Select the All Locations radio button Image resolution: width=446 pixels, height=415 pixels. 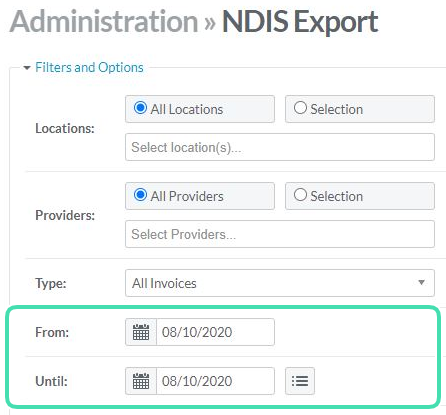pyautogui.click(x=140, y=108)
